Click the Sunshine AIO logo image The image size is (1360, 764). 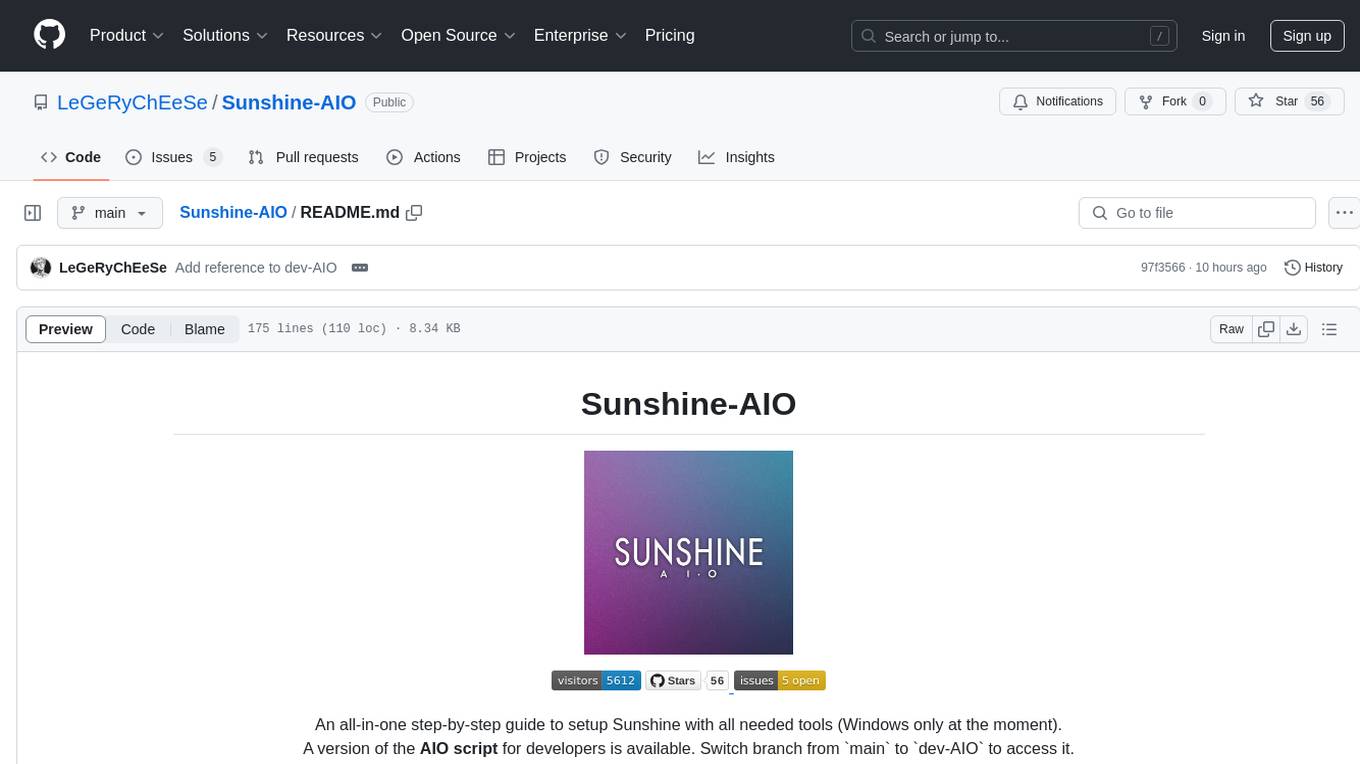(688, 552)
